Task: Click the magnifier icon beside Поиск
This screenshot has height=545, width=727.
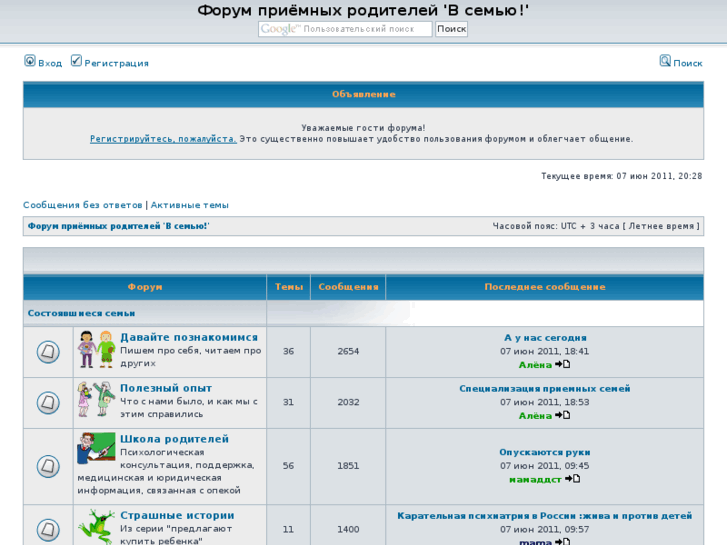Action: click(665, 61)
